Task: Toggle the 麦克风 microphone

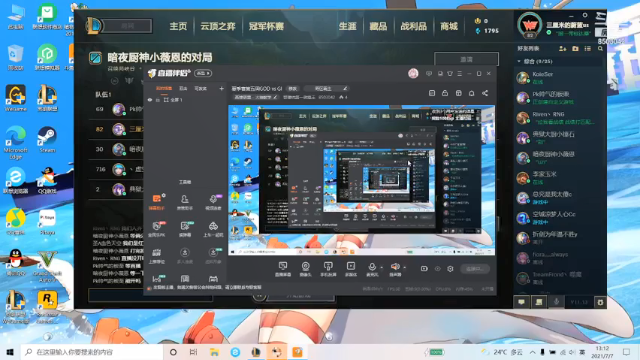Action: pos(372,269)
